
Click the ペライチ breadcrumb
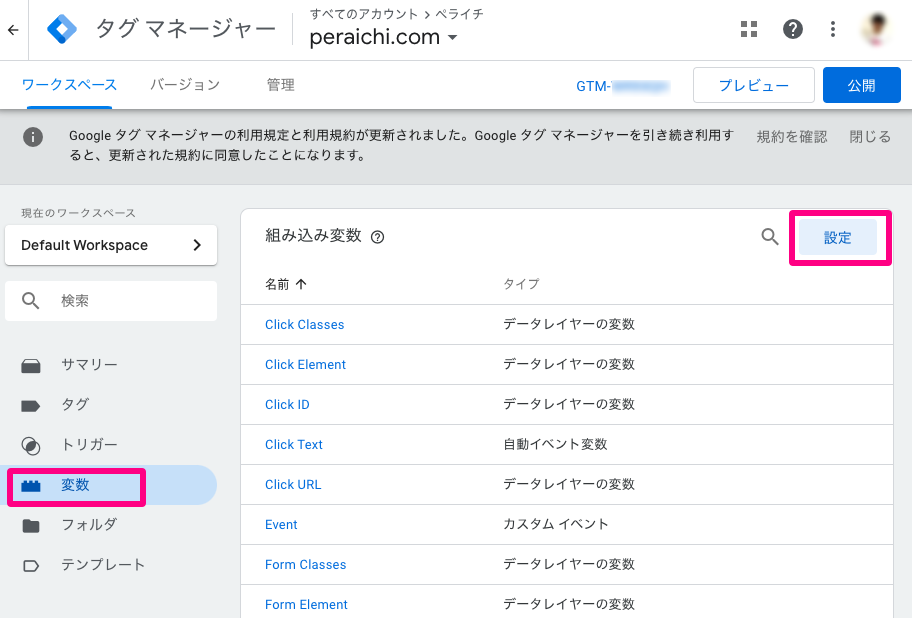(x=459, y=14)
